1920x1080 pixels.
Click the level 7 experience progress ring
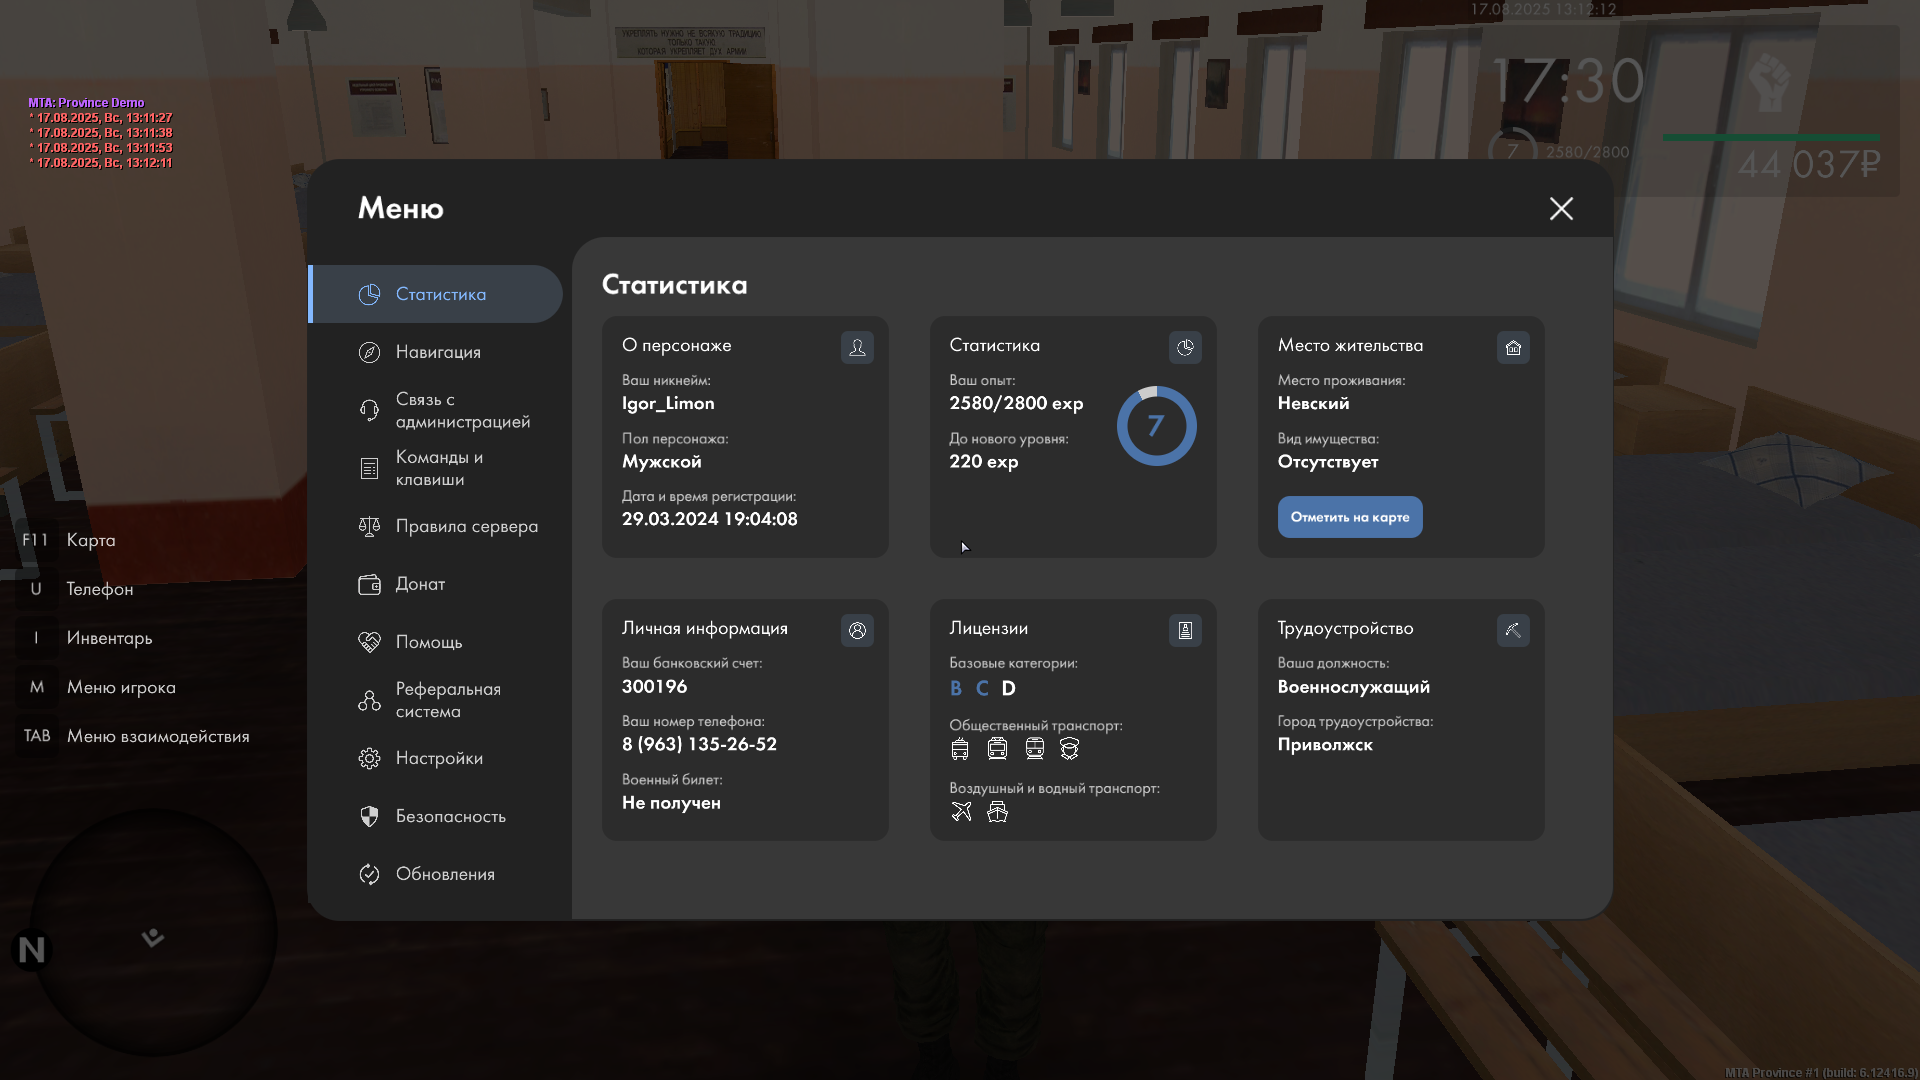pos(1156,426)
